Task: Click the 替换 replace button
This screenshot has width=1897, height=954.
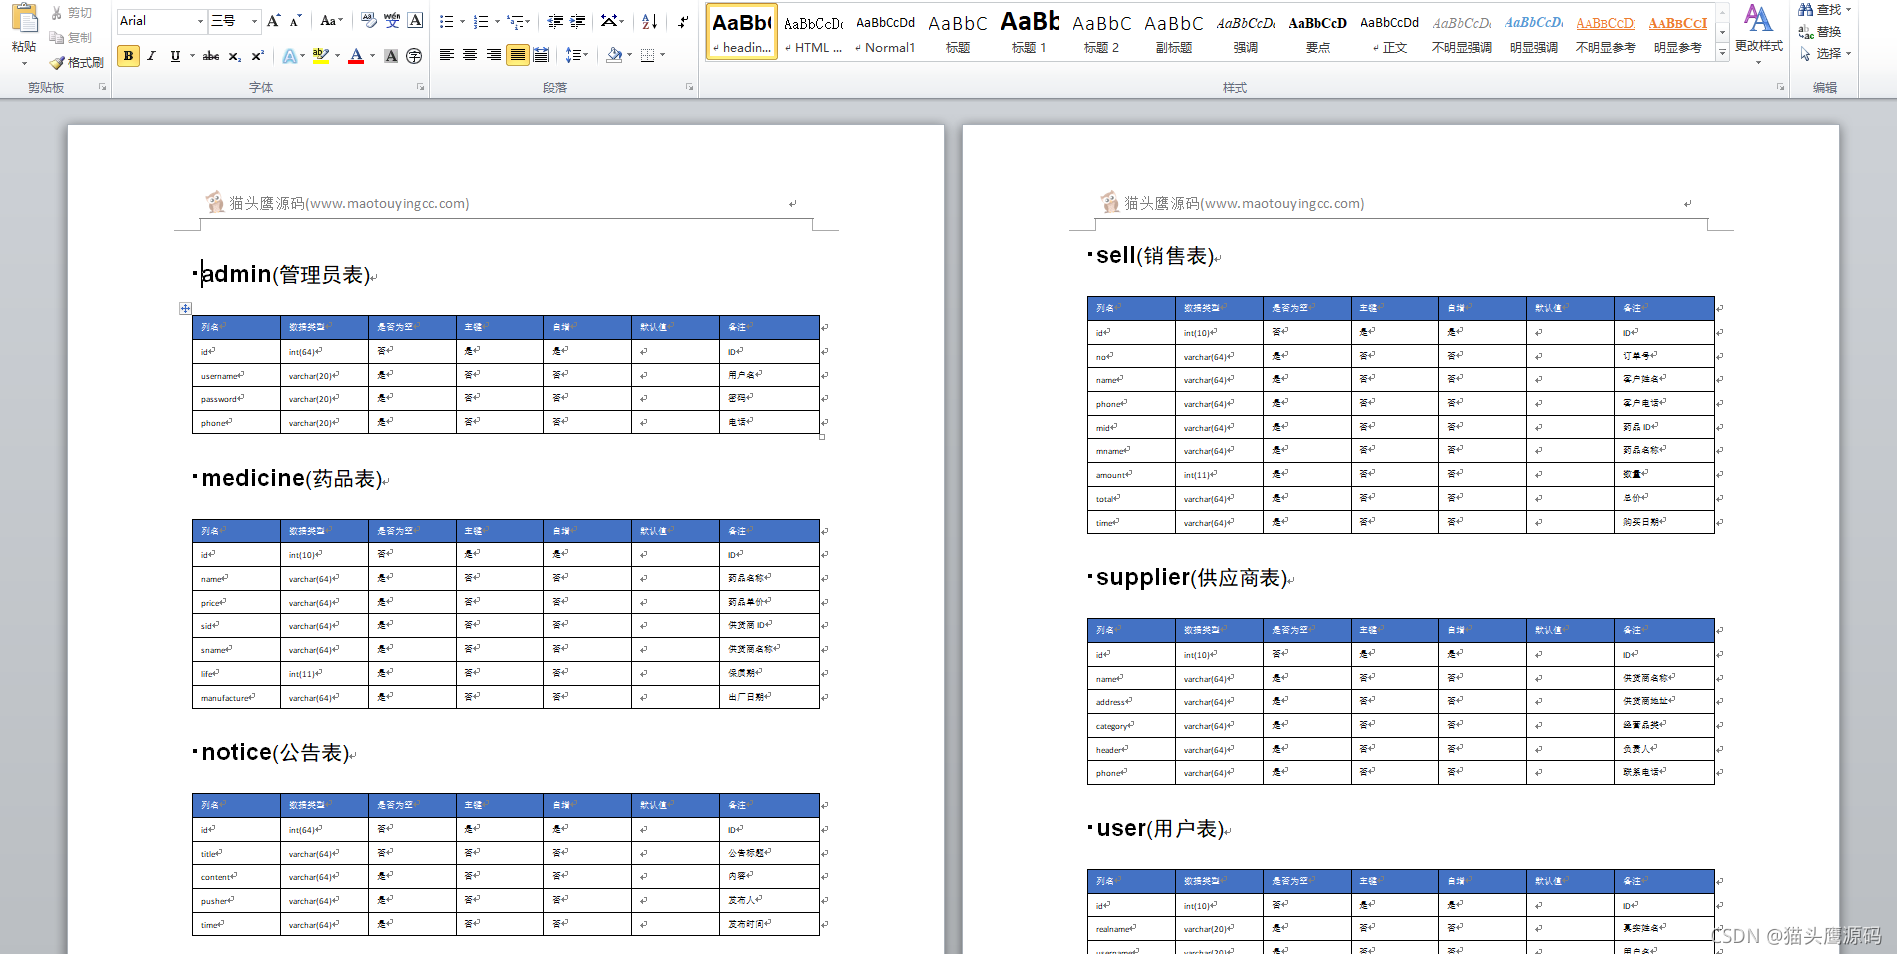Action: [1820, 32]
